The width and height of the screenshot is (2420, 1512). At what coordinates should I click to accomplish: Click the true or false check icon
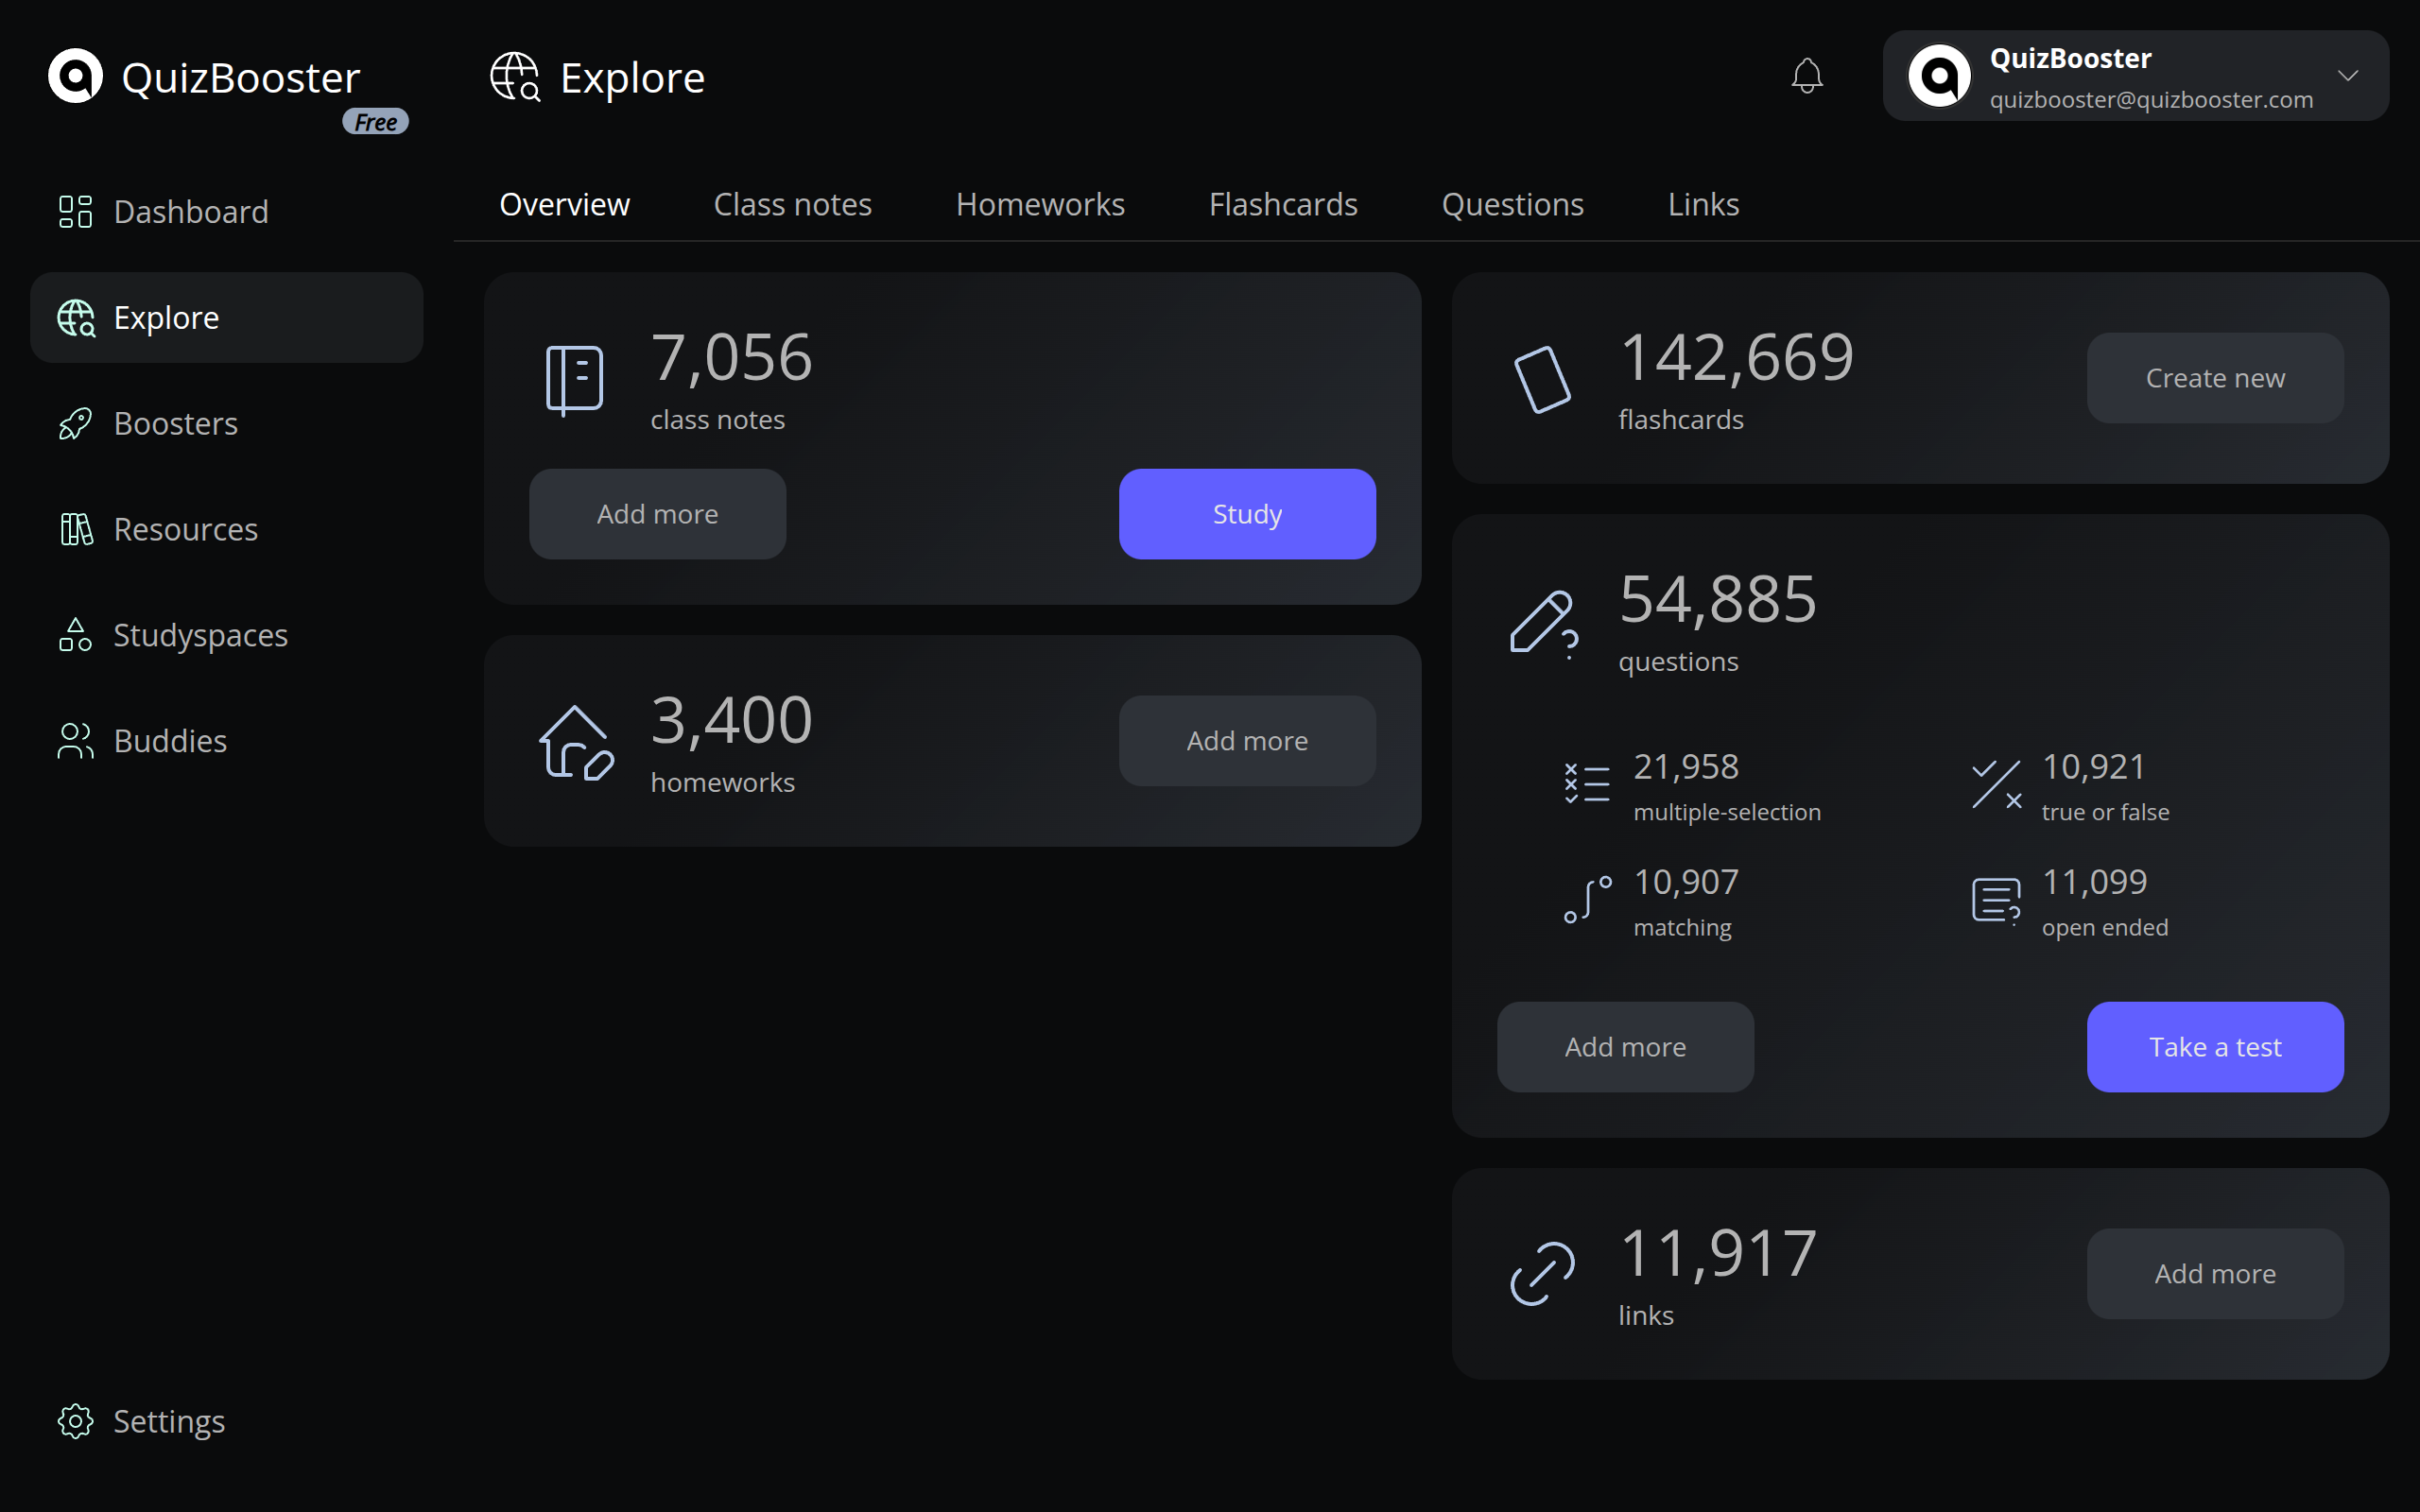click(1997, 784)
